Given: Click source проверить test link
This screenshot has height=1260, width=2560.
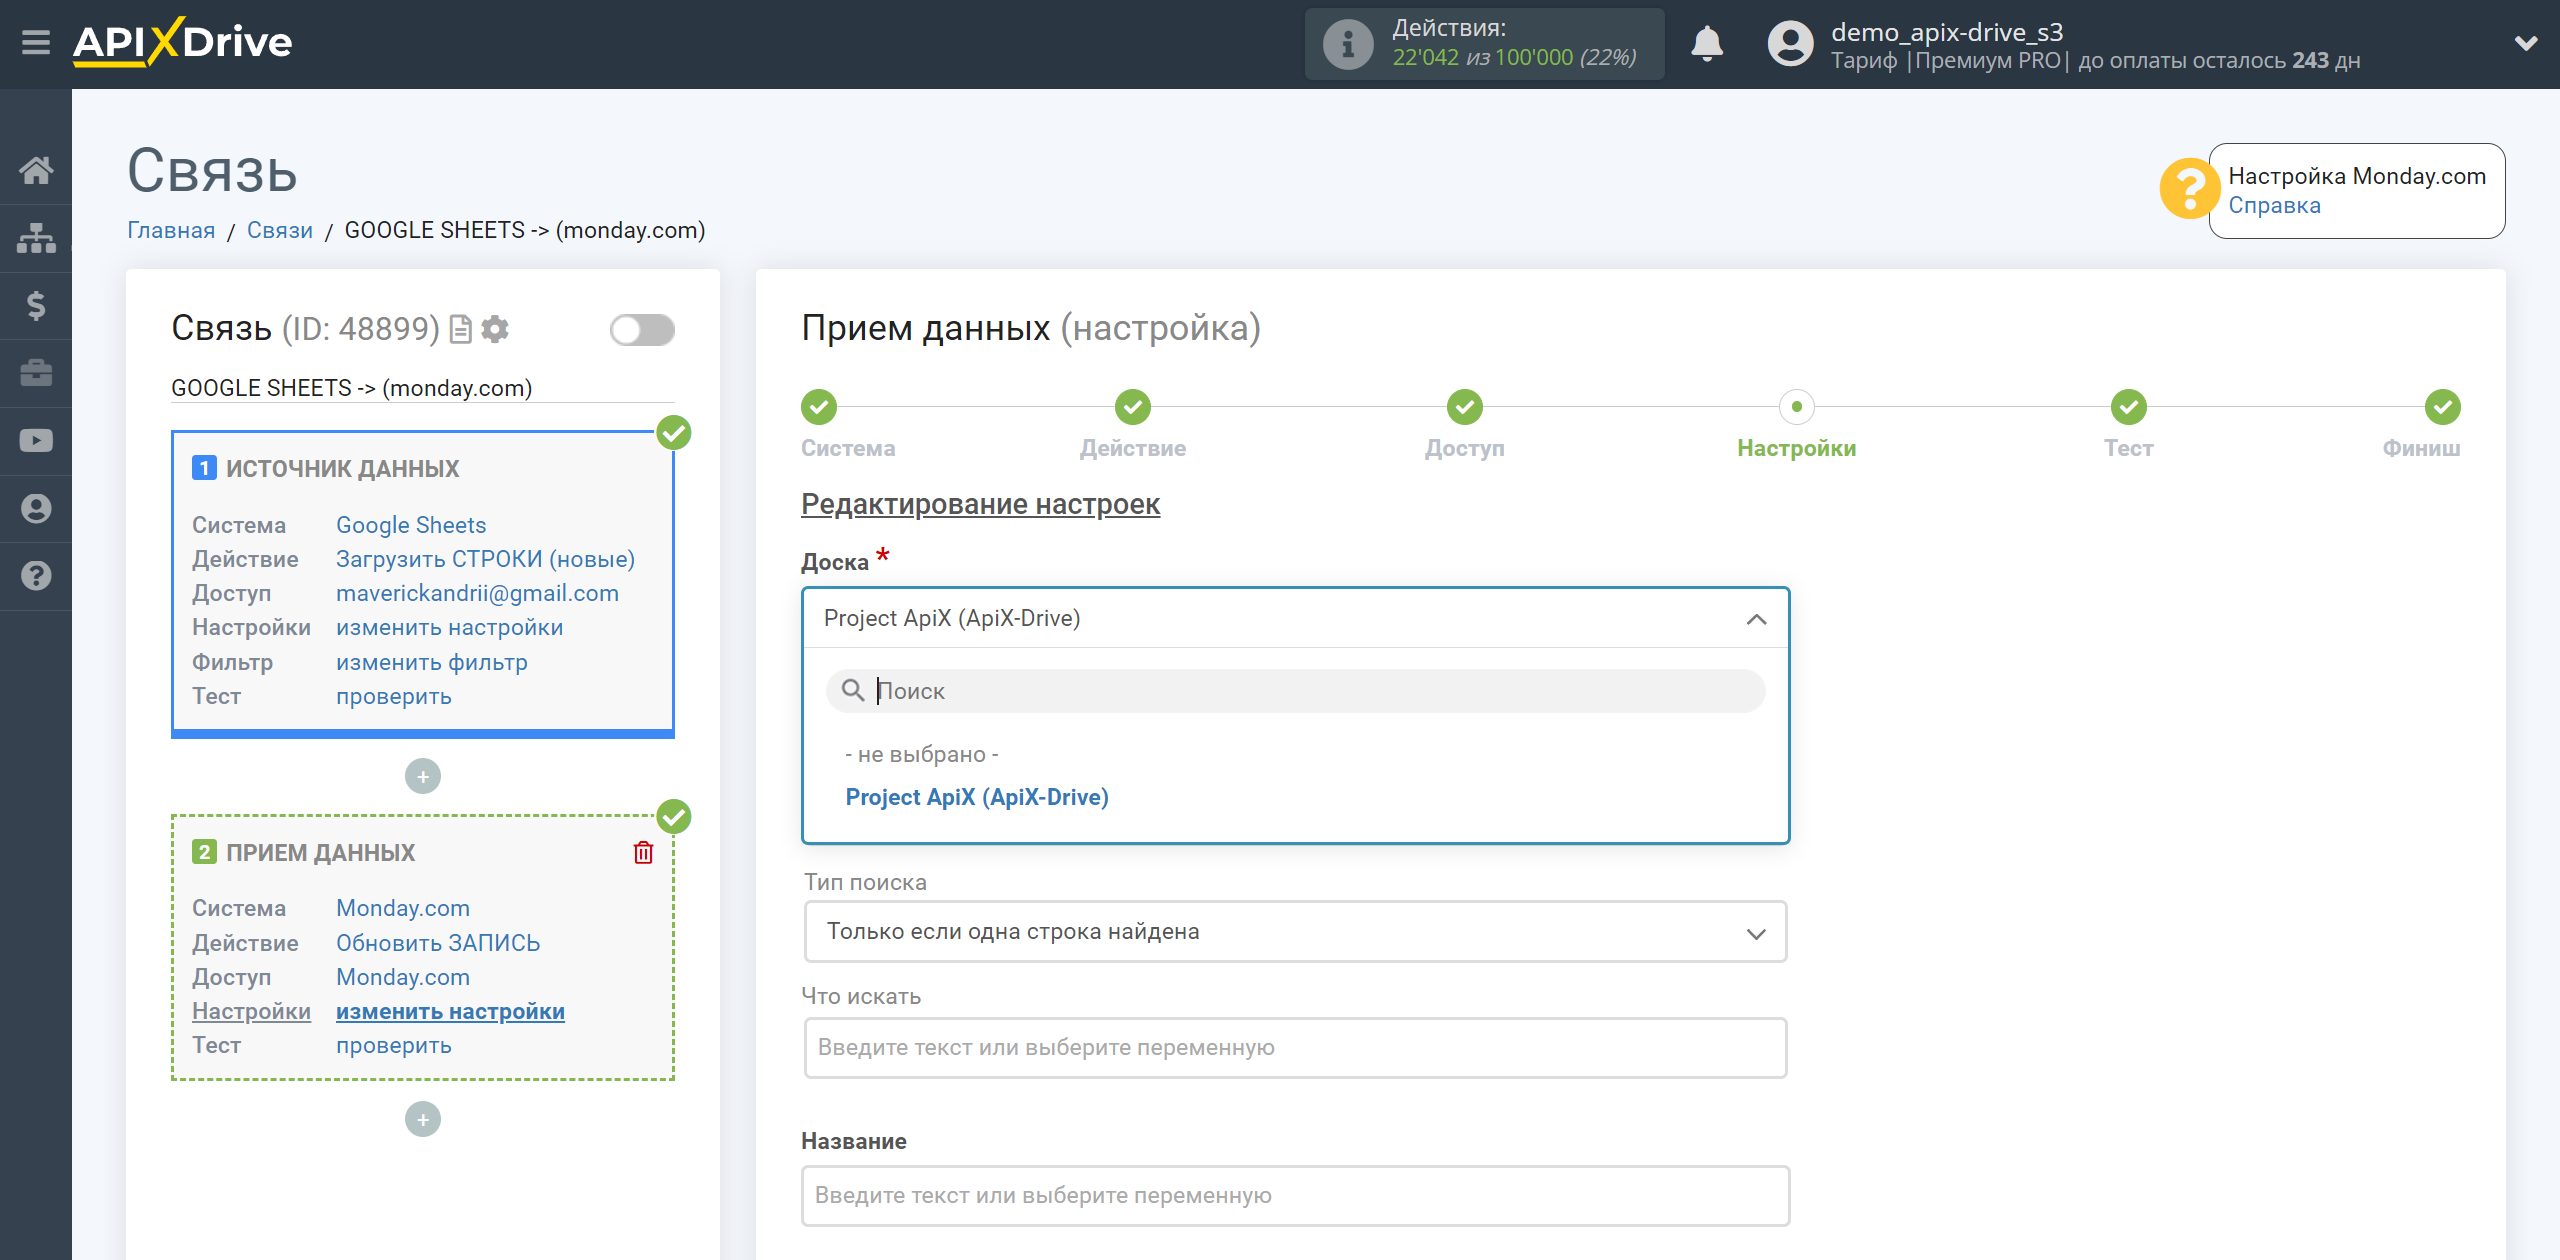Looking at the screenshot, I should coord(393,696).
